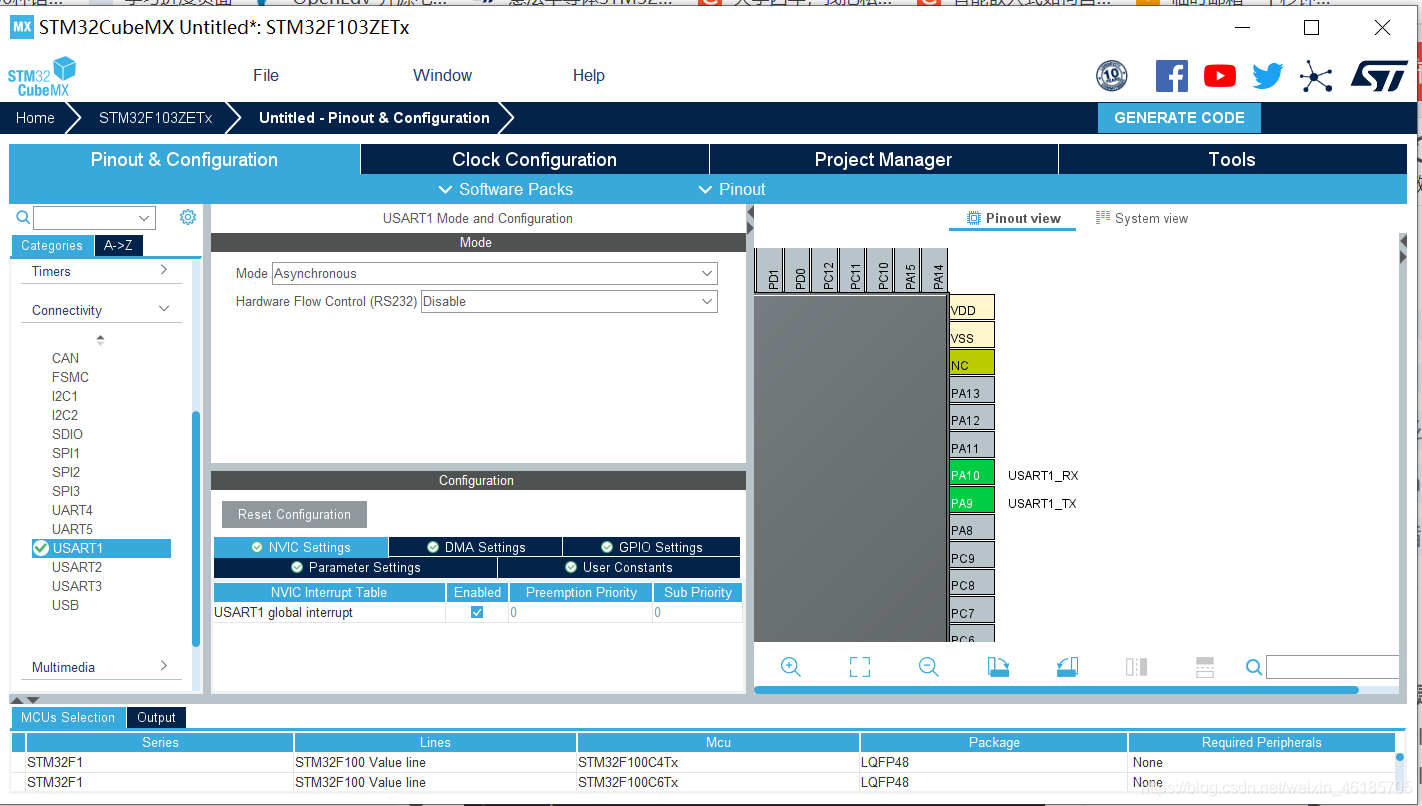This screenshot has width=1422, height=806.
Task: Select pin PA9 on the chip
Action: [x=972, y=502]
